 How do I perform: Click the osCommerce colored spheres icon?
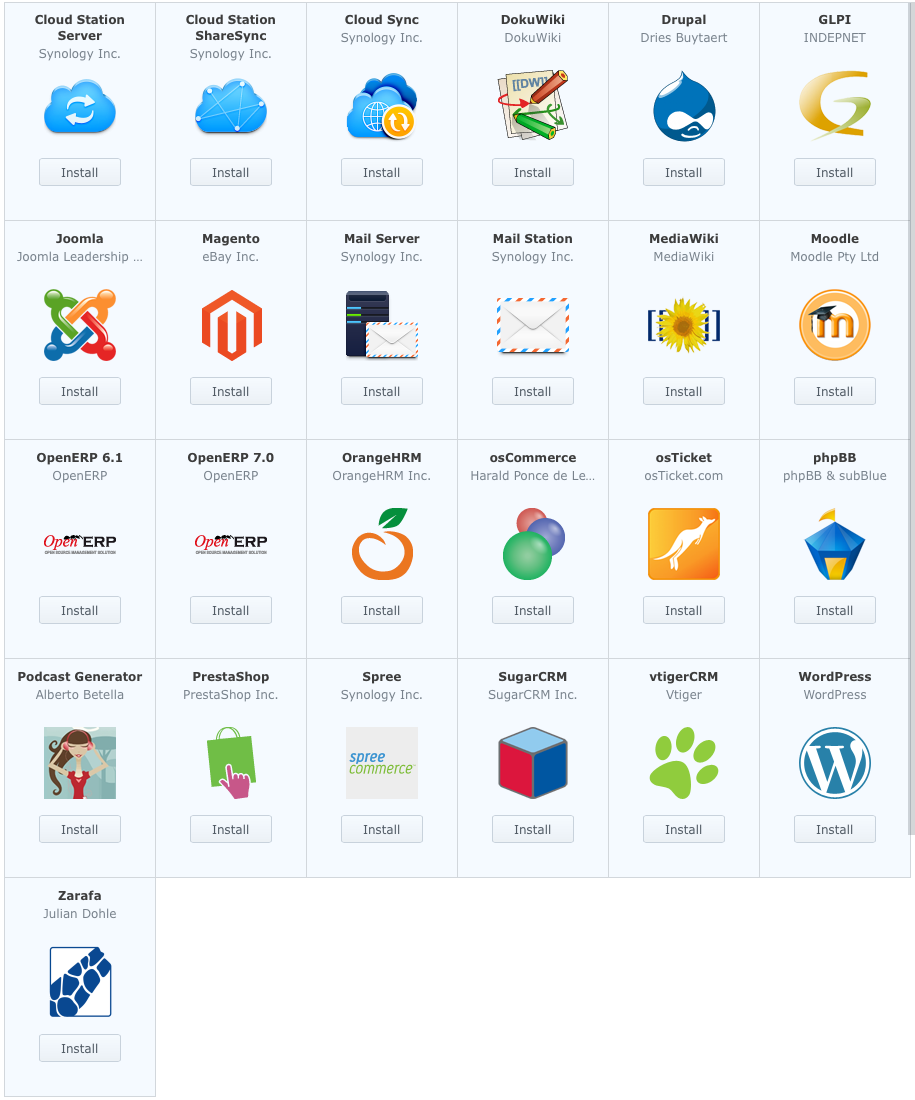coord(534,544)
